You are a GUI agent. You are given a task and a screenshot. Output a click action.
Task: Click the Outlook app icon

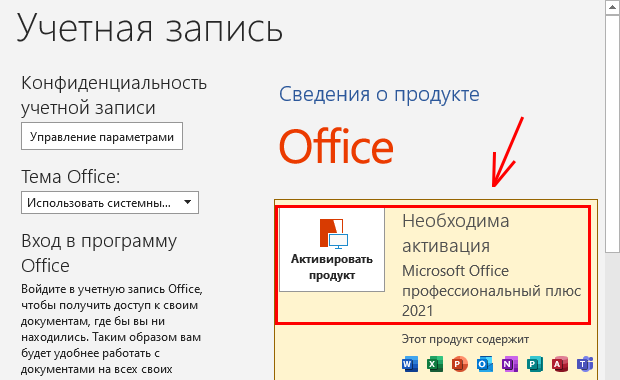(485, 364)
